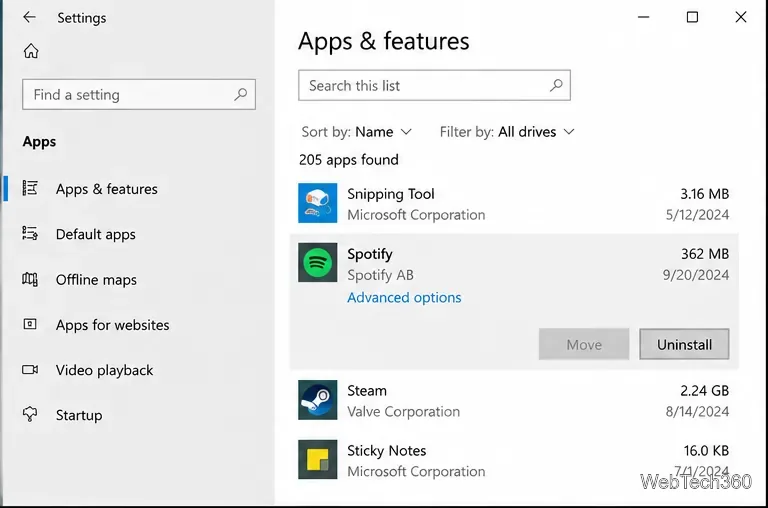Image resolution: width=768 pixels, height=508 pixels.
Task: Click the 2.24 GB size for Steam
Action: (x=704, y=390)
